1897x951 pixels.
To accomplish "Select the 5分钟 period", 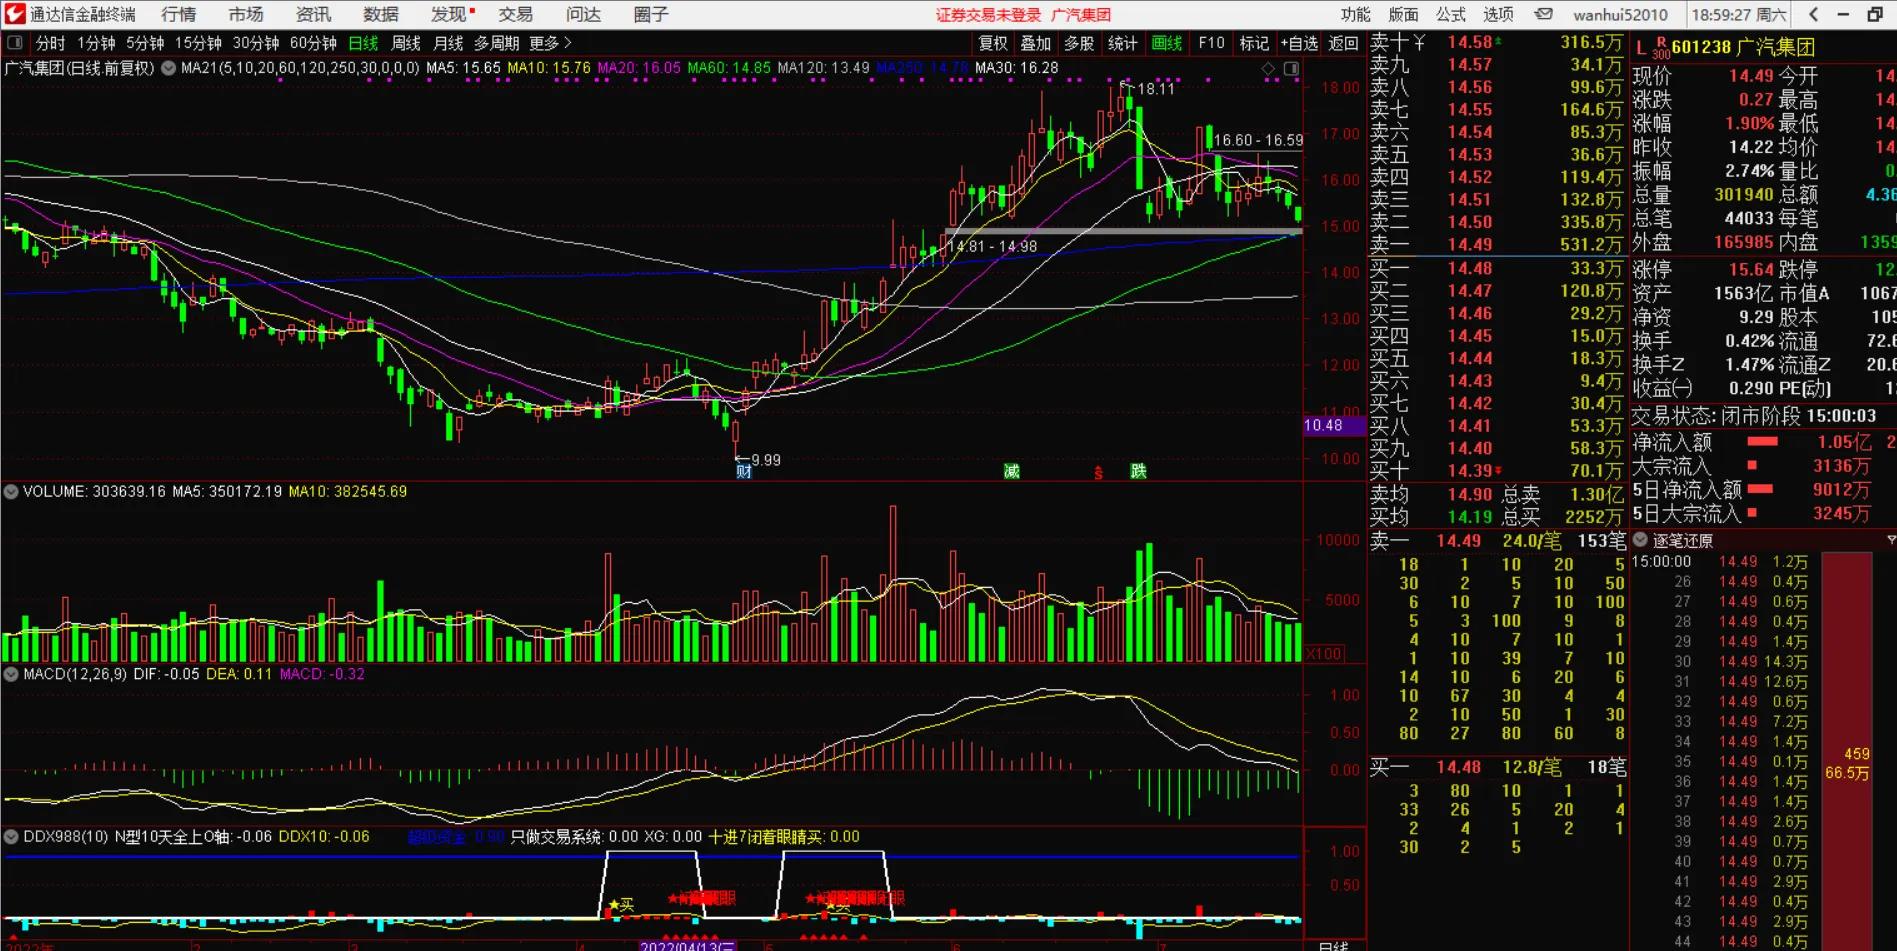I will 145,43.
